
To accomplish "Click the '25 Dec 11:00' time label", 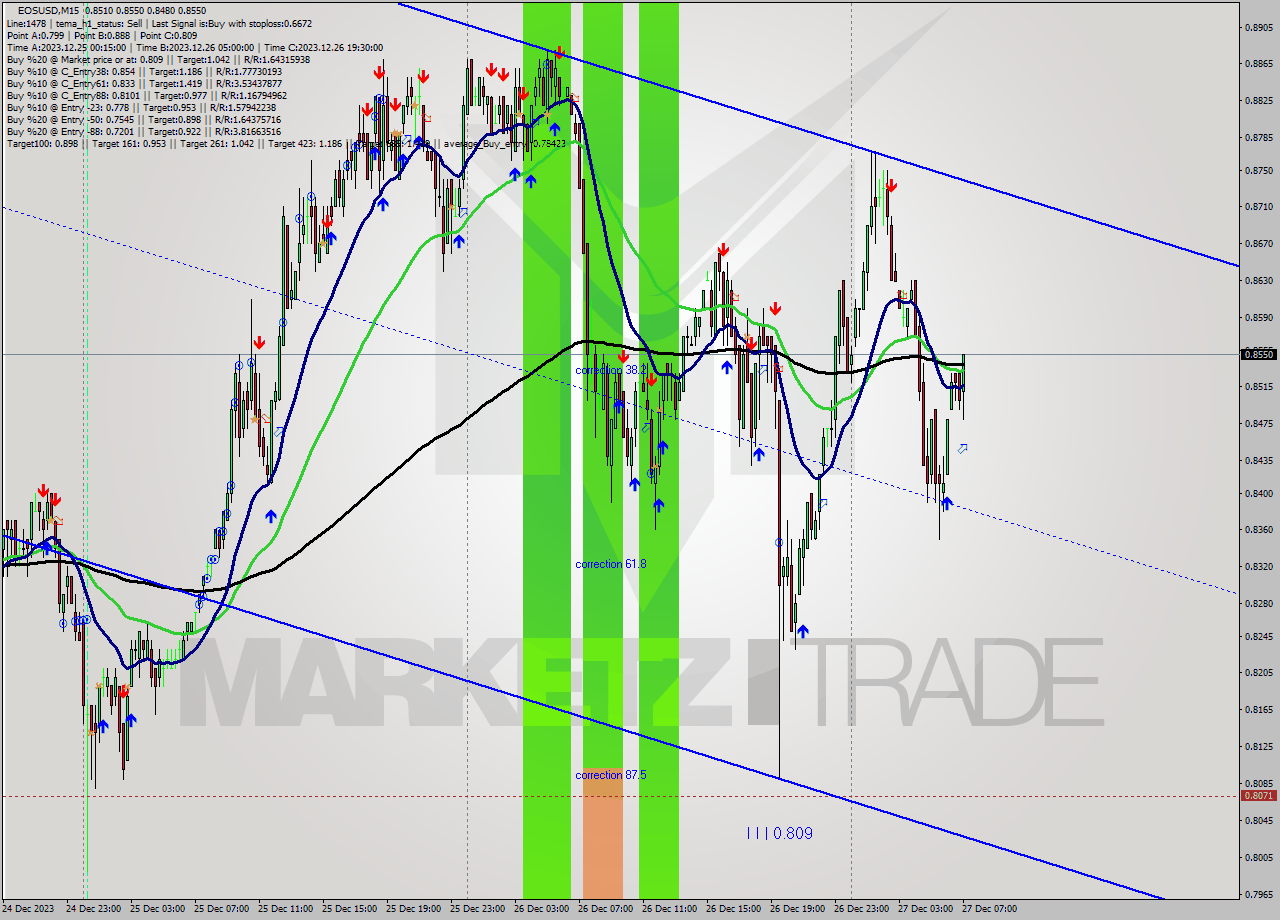I will [x=285, y=909].
